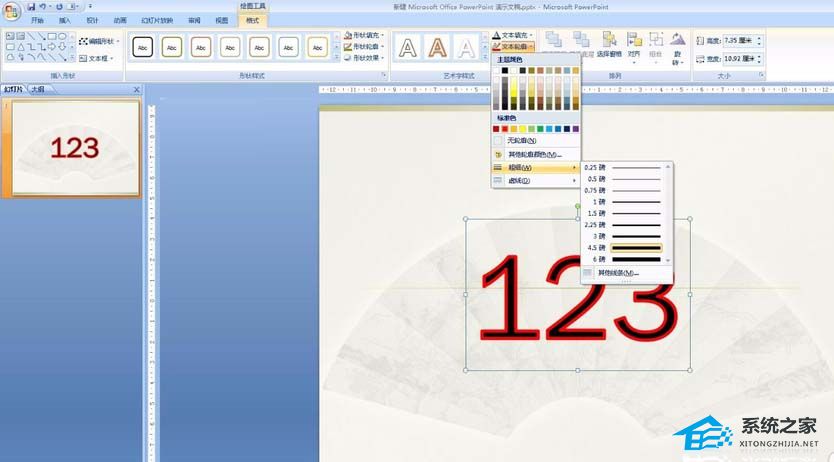Set outline weight to 4.5 磅
This screenshot has width=834, height=462.
(623, 248)
